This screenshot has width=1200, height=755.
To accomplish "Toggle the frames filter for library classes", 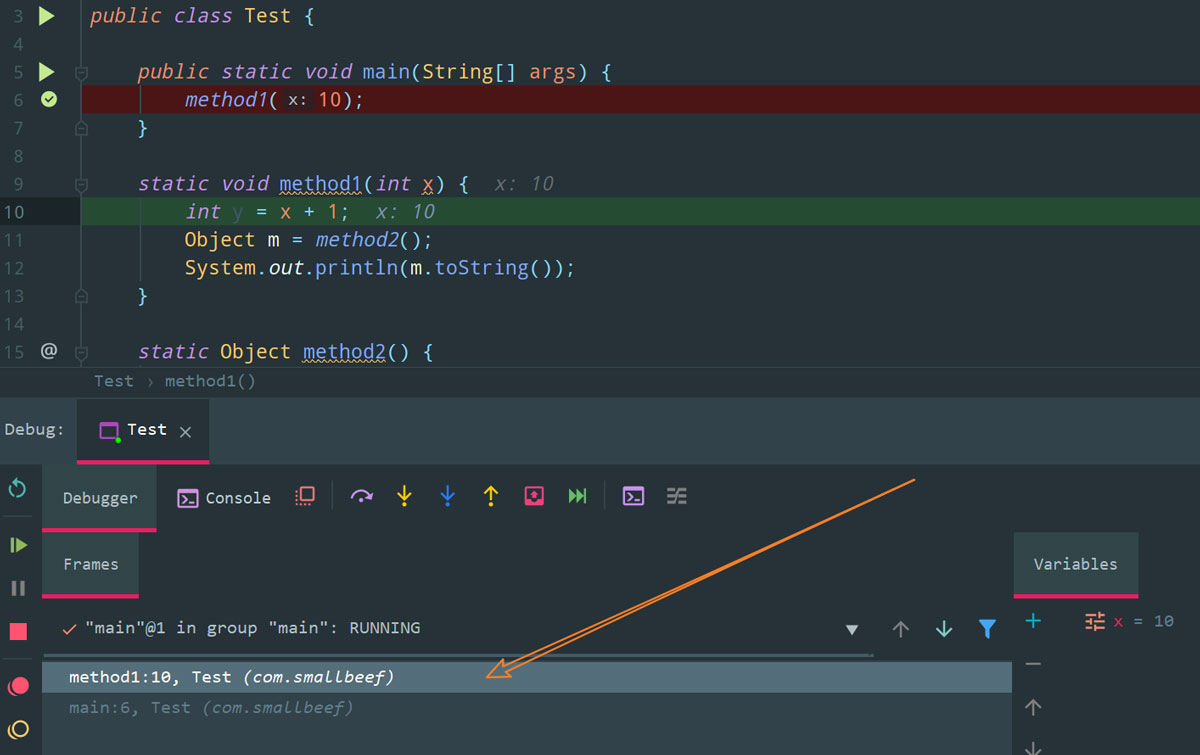I will (987, 629).
